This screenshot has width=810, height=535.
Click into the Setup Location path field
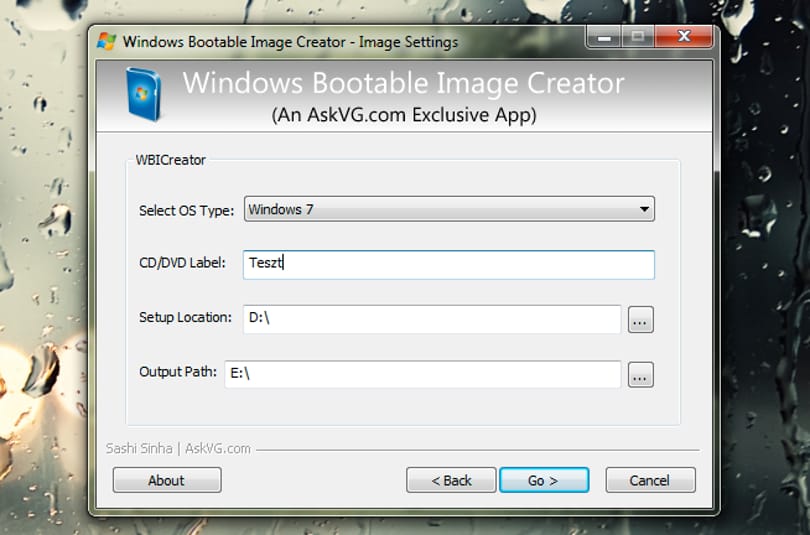tap(432, 319)
